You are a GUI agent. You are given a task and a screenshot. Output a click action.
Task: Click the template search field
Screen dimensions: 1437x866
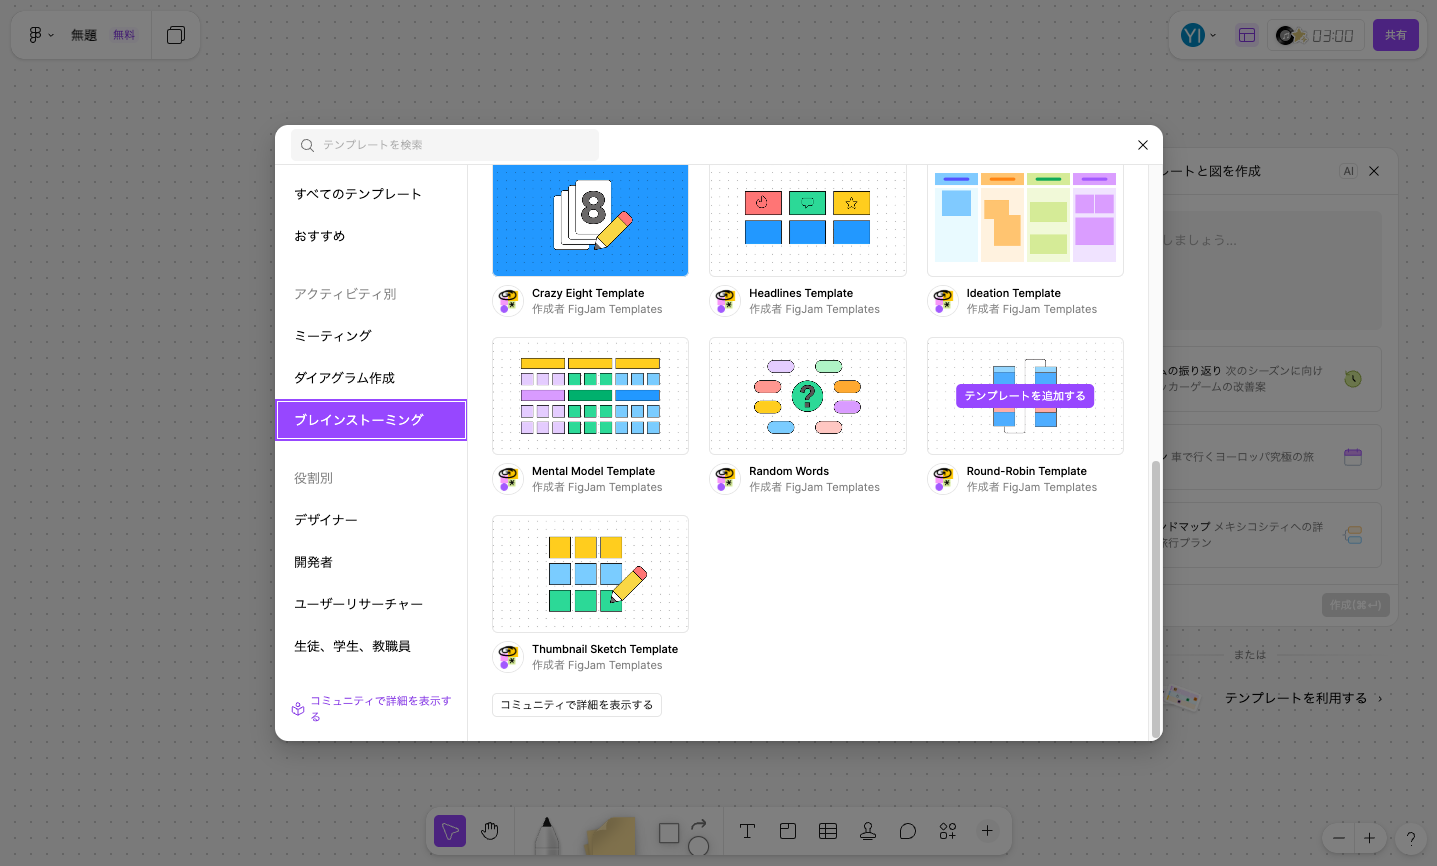pos(444,144)
